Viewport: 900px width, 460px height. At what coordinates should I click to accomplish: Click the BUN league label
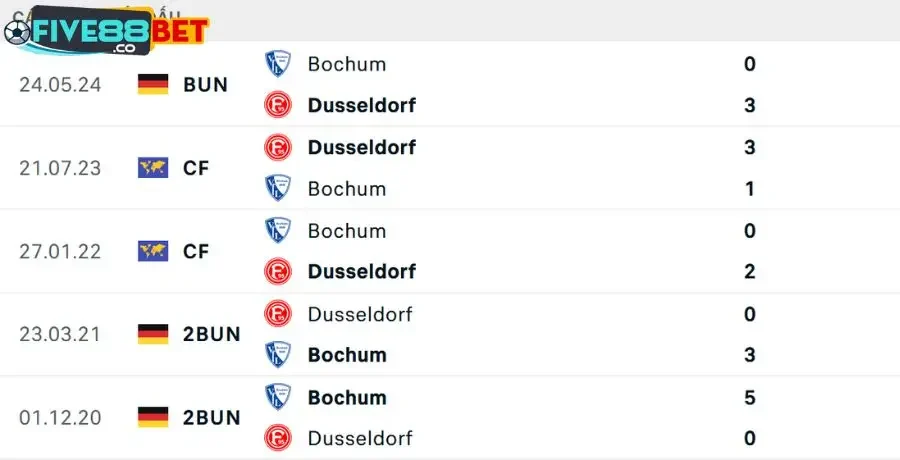206,85
